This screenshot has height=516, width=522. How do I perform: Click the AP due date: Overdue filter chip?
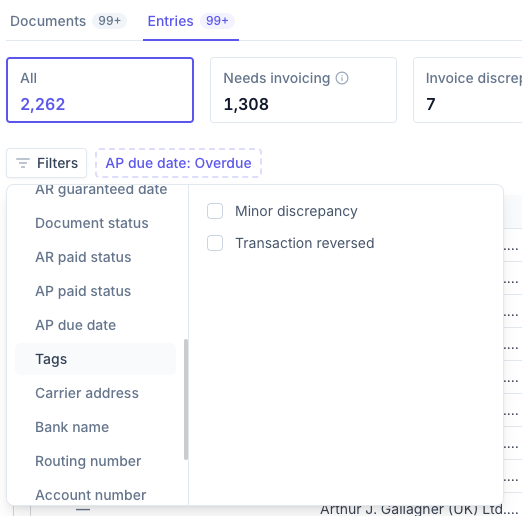click(178, 163)
